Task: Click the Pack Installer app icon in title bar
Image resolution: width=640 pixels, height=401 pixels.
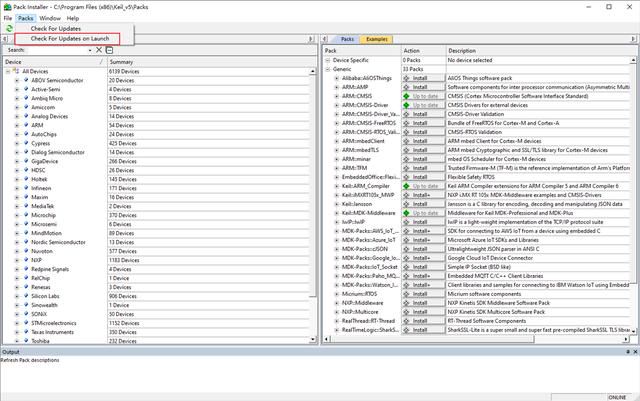Action: tap(7, 7)
